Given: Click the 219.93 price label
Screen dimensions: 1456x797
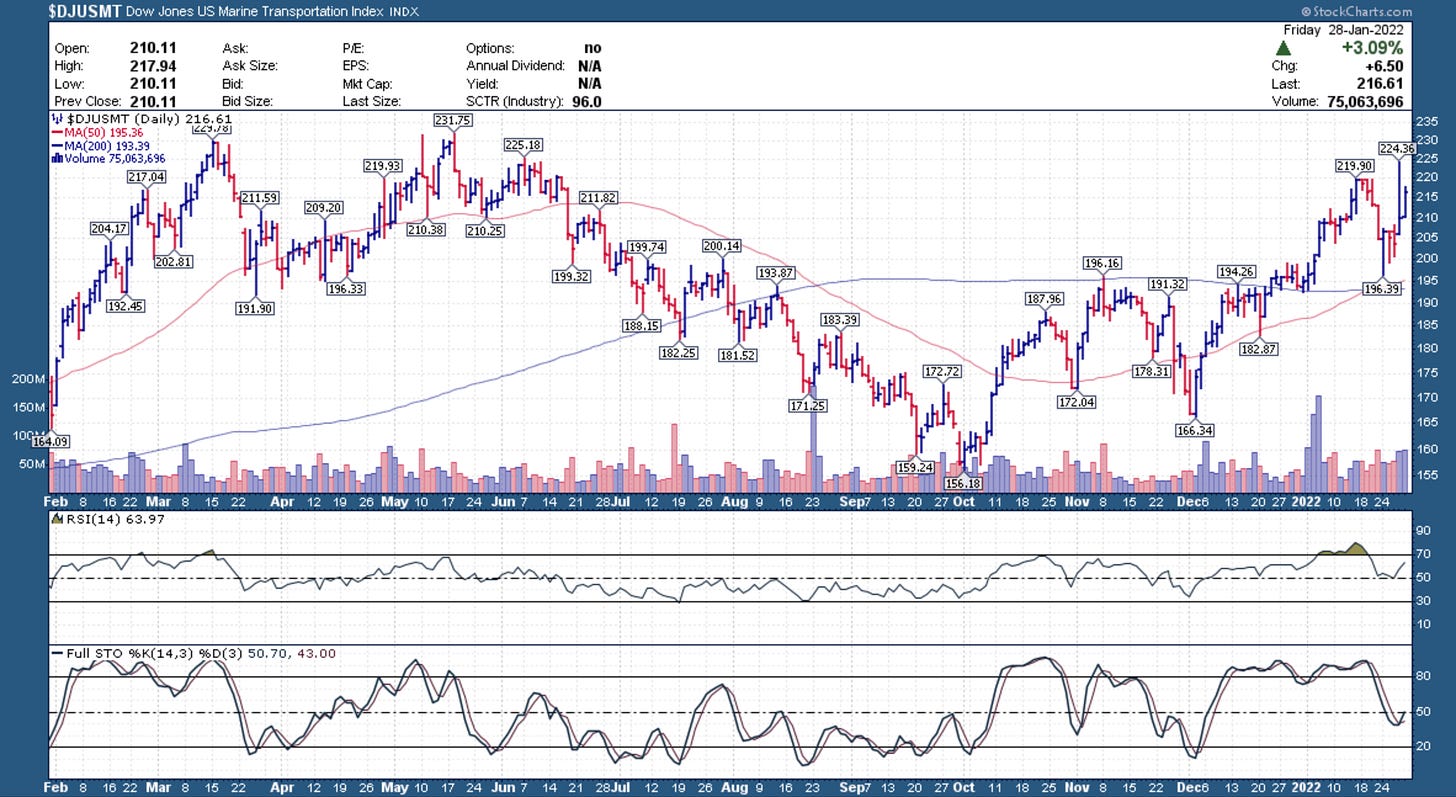Looking at the screenshot, I should (383, 166).
